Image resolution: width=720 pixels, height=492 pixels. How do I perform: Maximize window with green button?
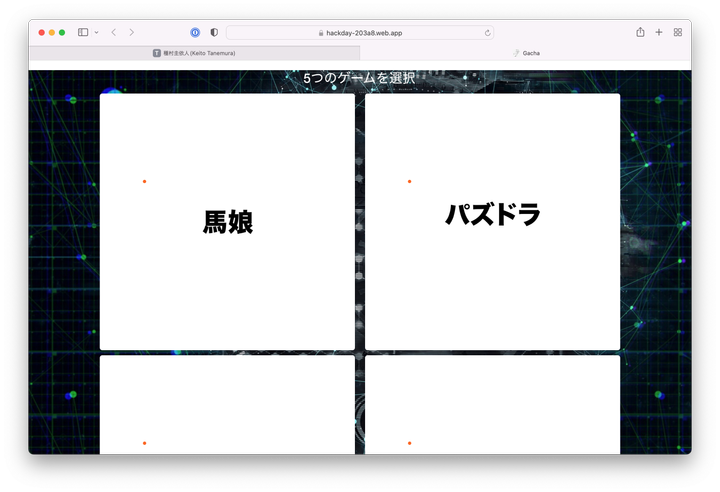point(62,33)
